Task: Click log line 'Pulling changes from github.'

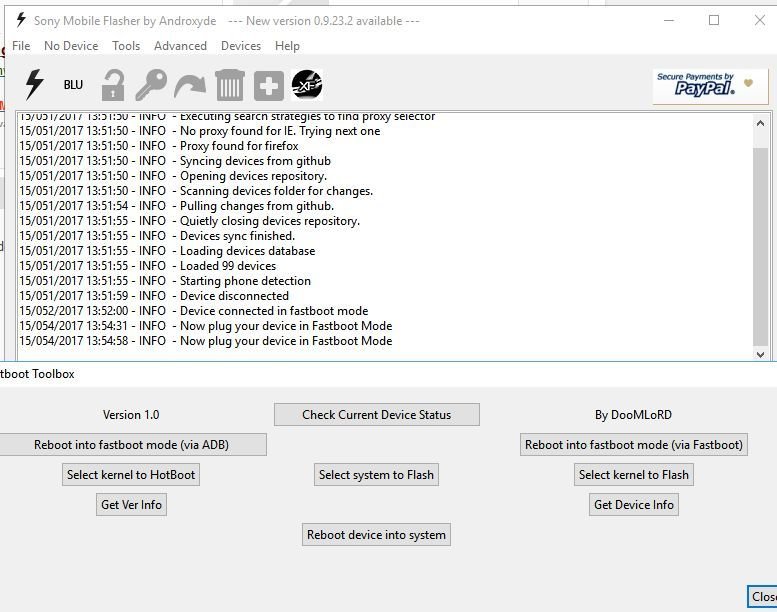Action: point(177,206)
